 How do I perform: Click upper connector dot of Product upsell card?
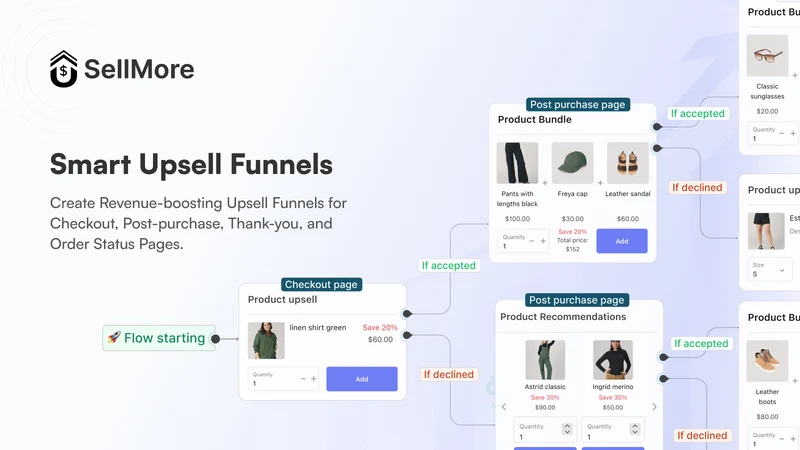click(407, 314)
